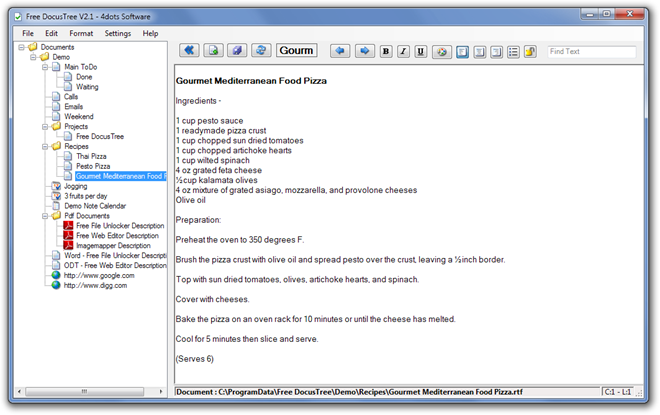Click the app icon in title bar
The height and width of the screenshot is (415, 660).
(x=18, y=17)
